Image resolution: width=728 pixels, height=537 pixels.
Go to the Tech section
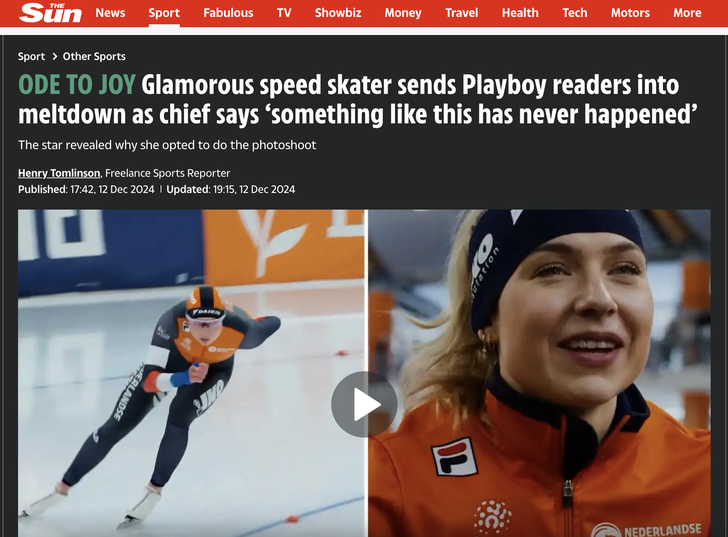click(x=575, y=13)
